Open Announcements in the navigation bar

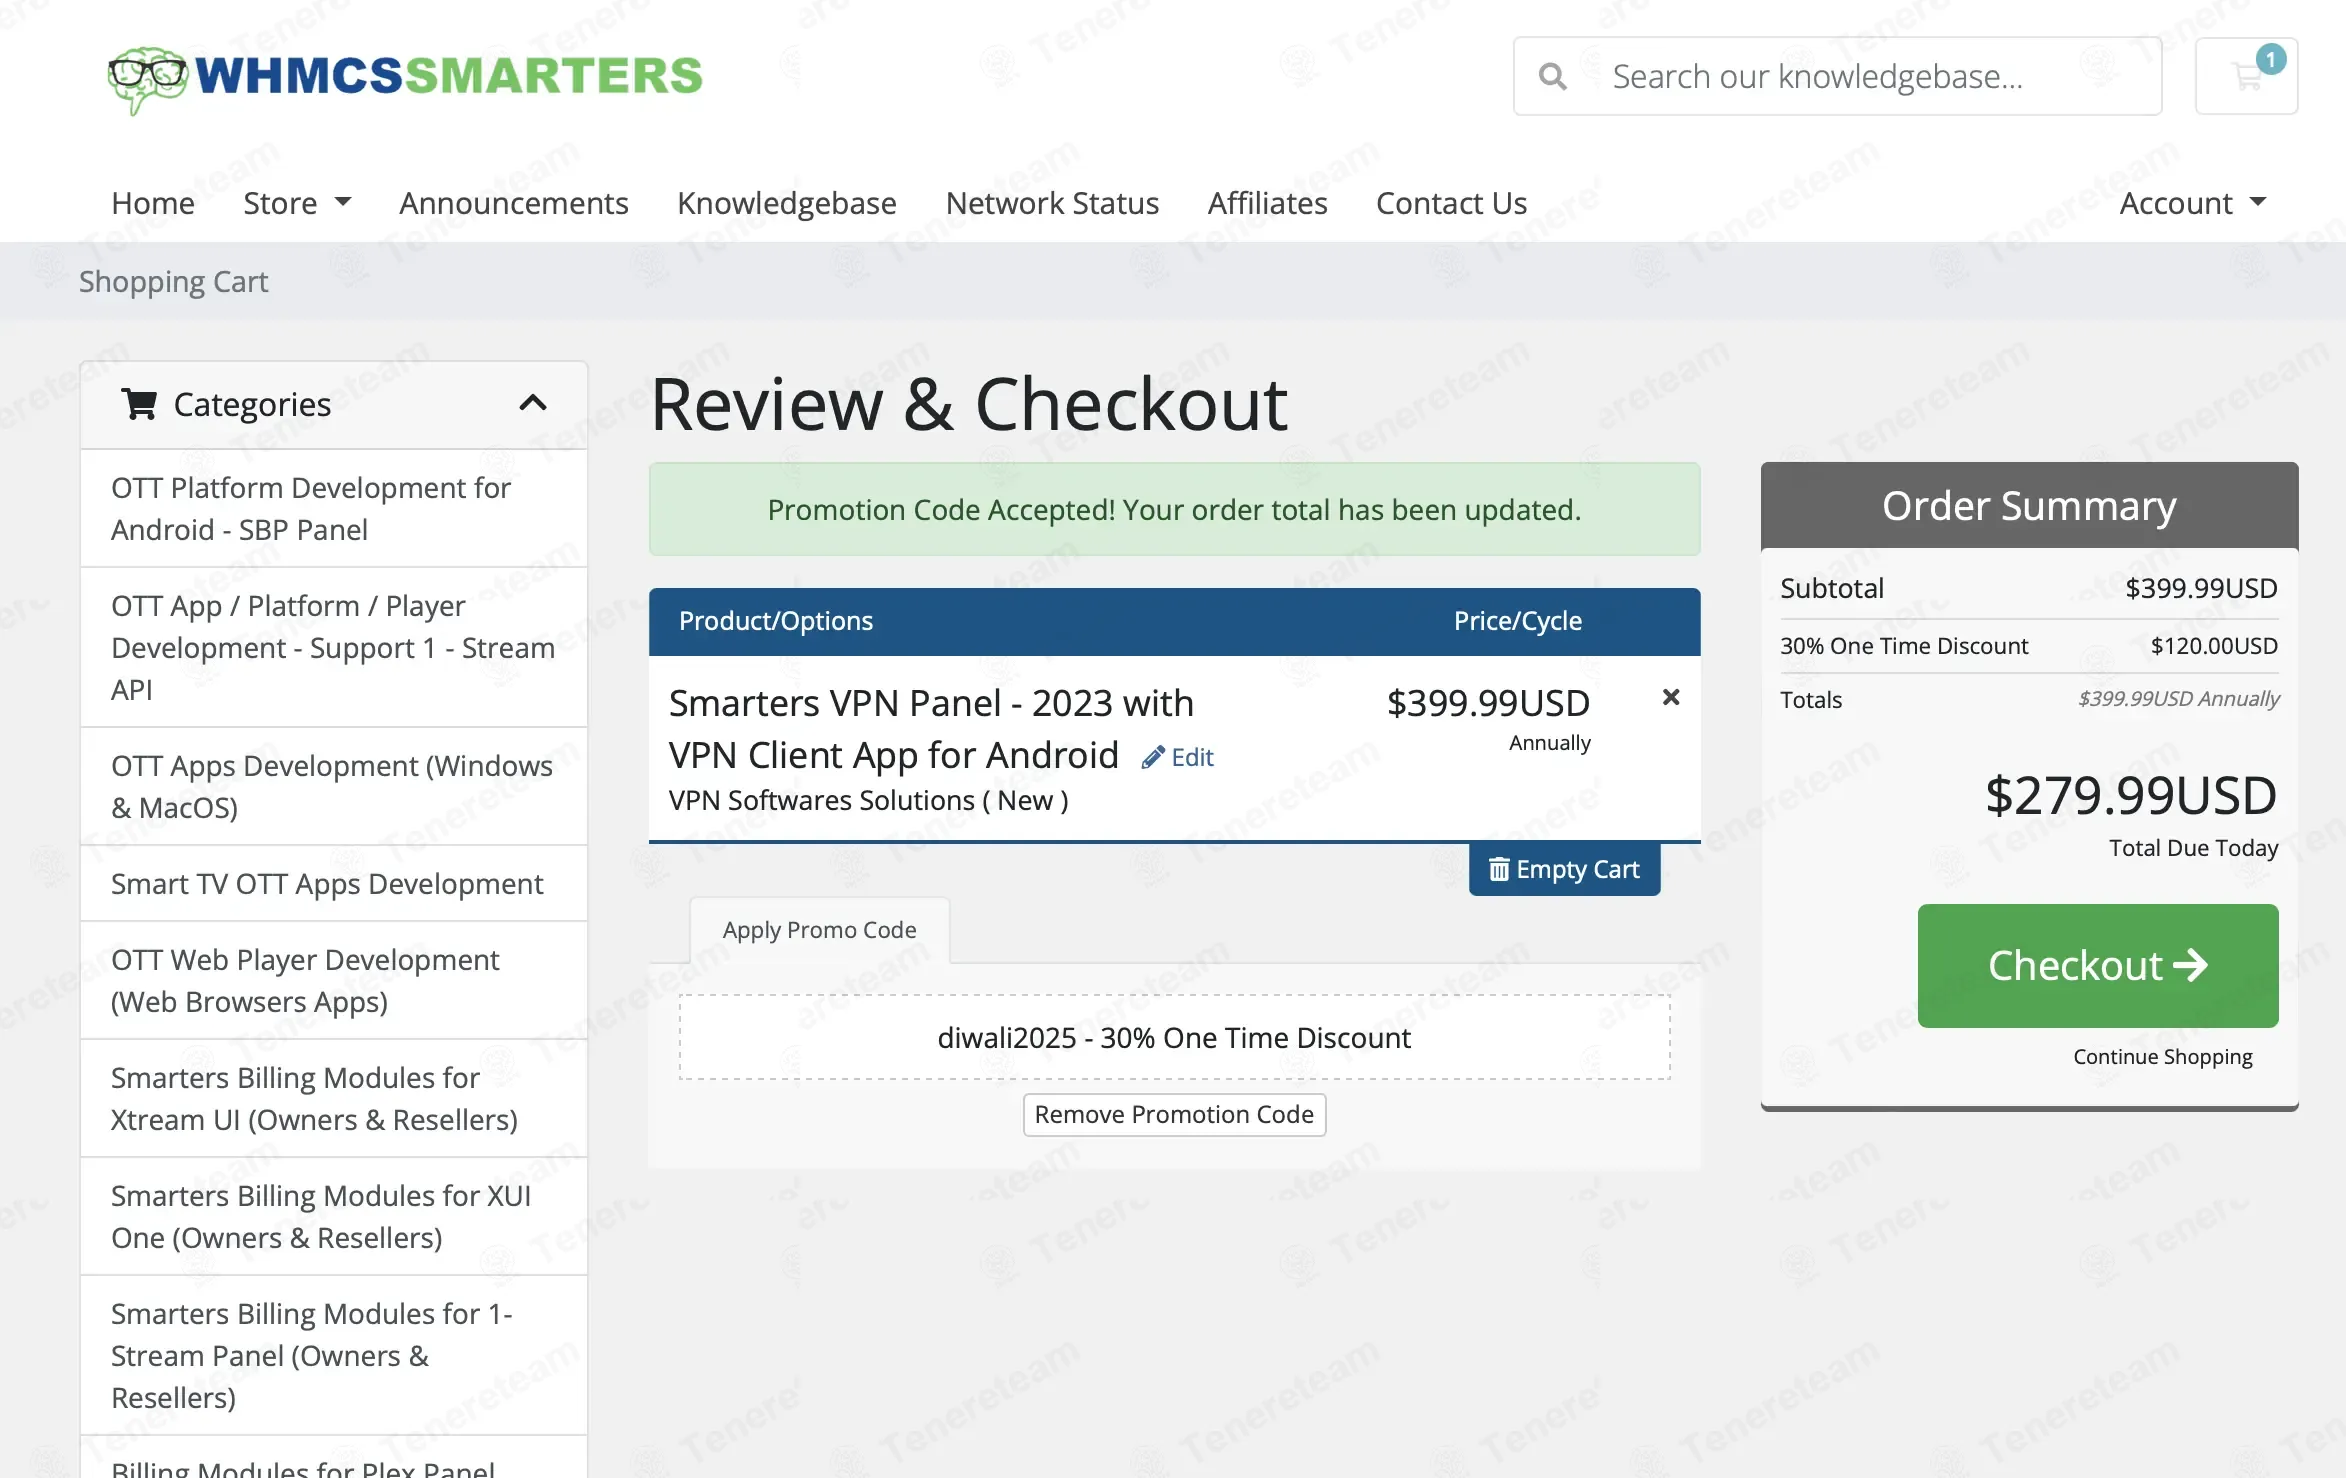(x=514, y=203)
